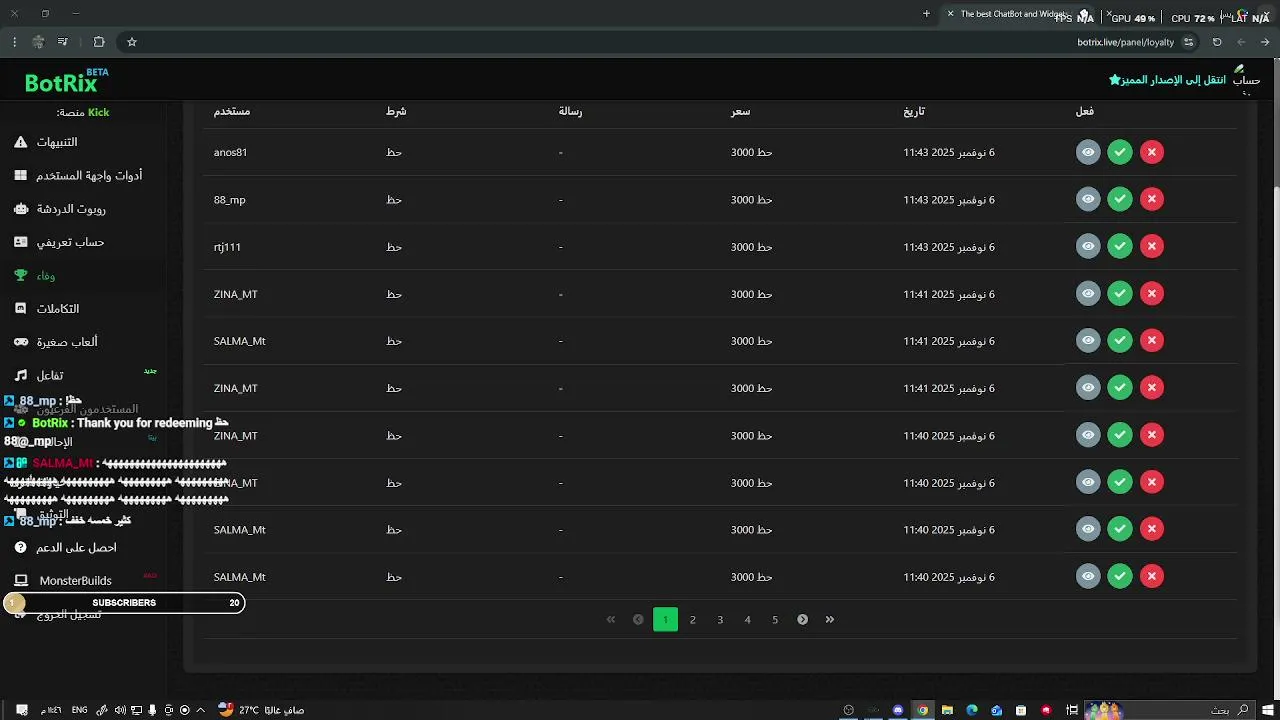Open تفاعل music-note sidebar item
Viewport: 1280px width, 720px height.
pos(40,375)
